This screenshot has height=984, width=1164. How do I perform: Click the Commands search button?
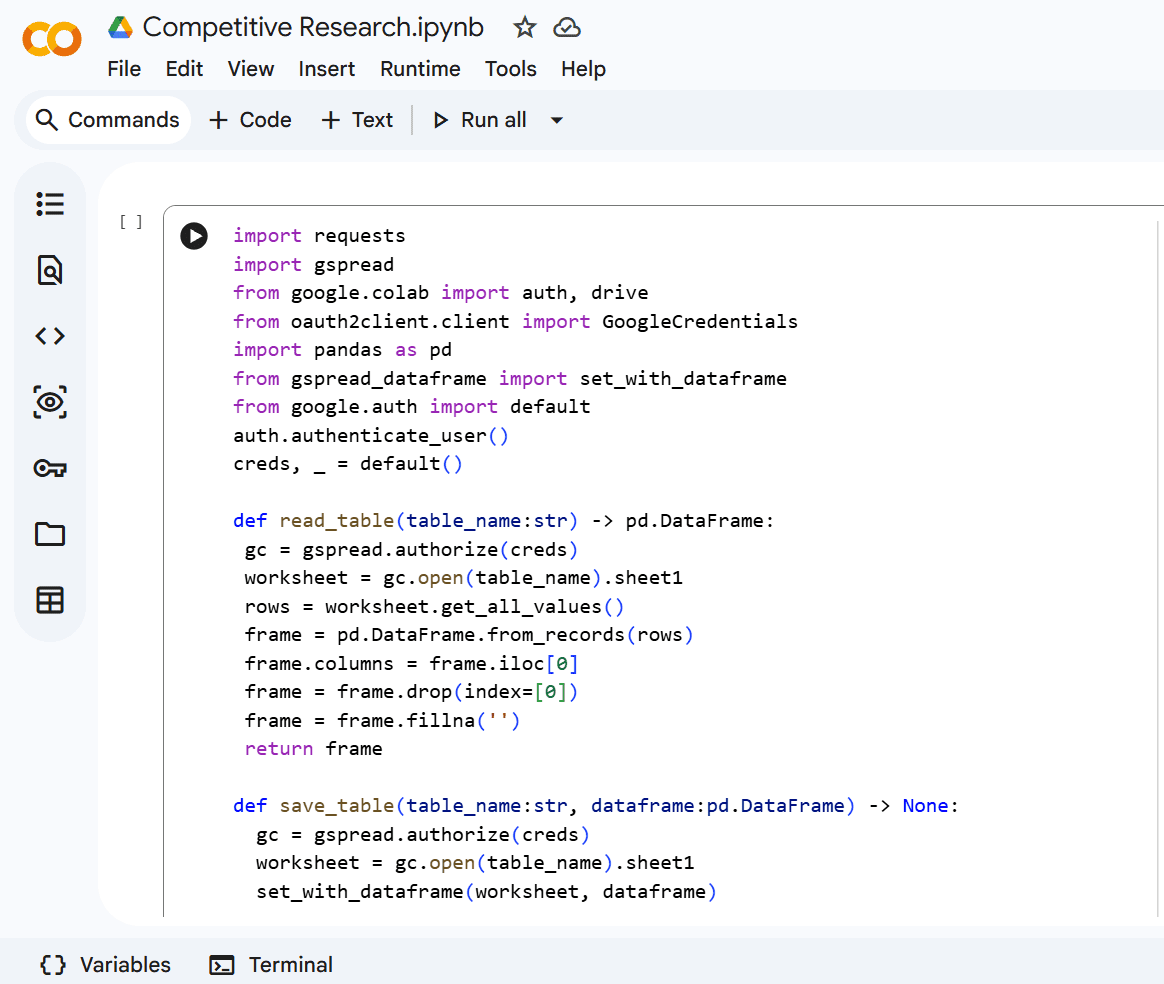pyautogui.click(x=108, y=120)
